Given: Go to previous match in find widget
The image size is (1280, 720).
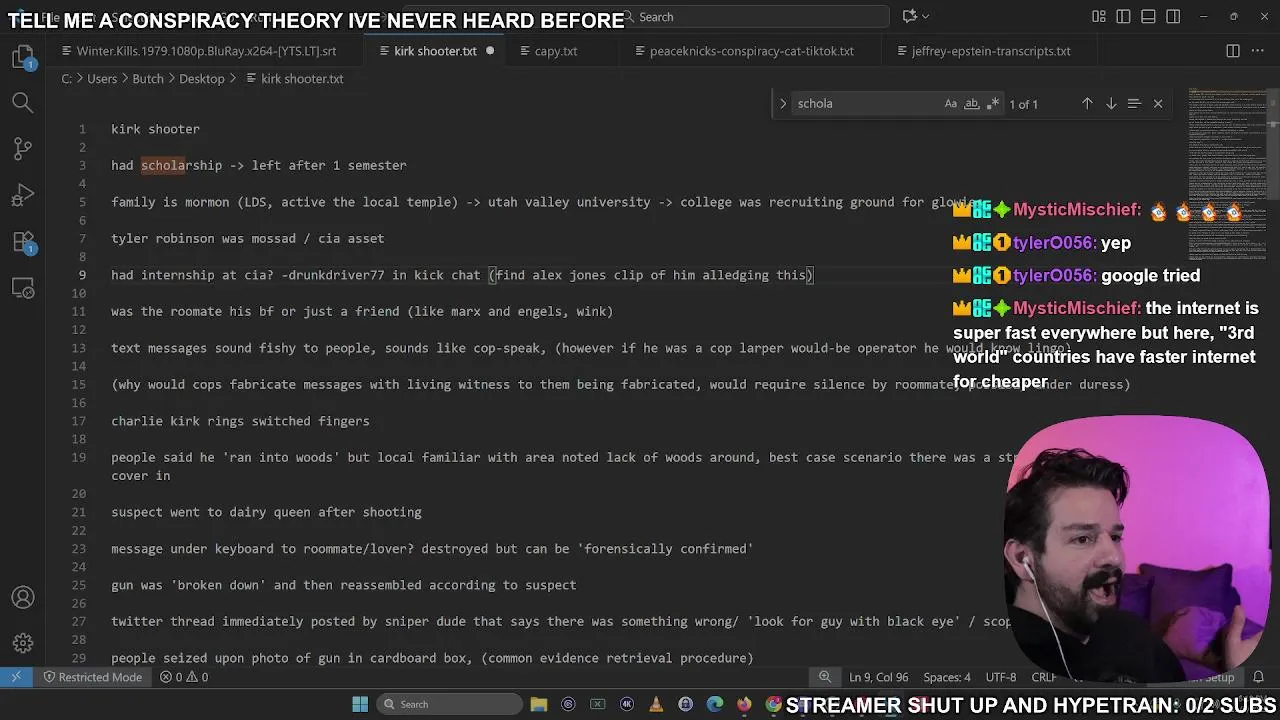Looking at the screenshot, I should click(1087, 103).
